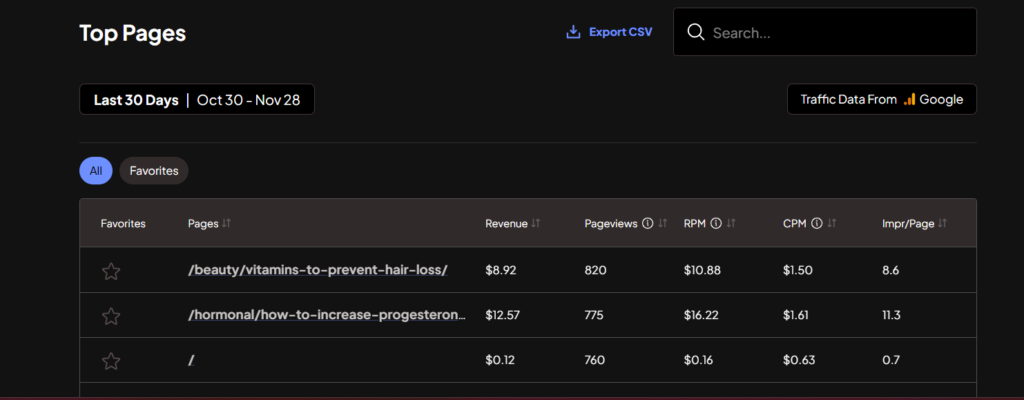Click the RPM info icon
The image size is (1024, 400).
click(x=715, y=224)
